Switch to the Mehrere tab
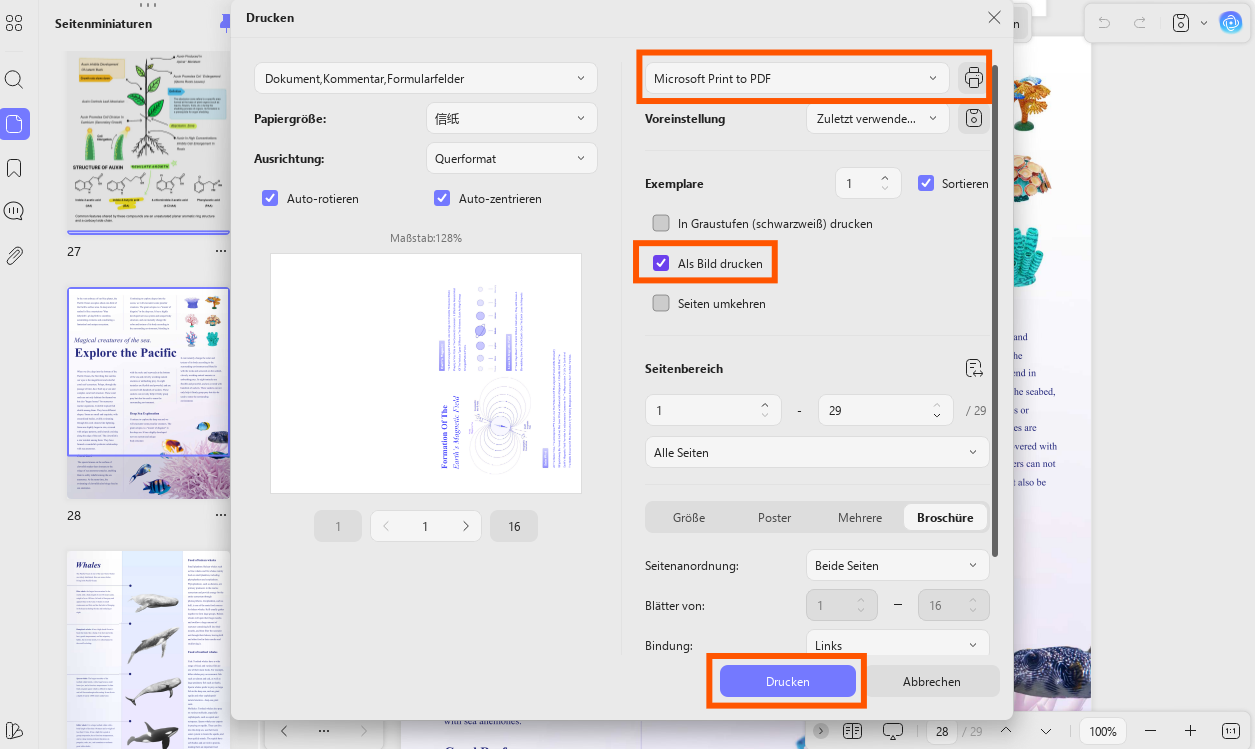Image resolution: width=1255 pixels, height=749 pixels. (860, 517)
